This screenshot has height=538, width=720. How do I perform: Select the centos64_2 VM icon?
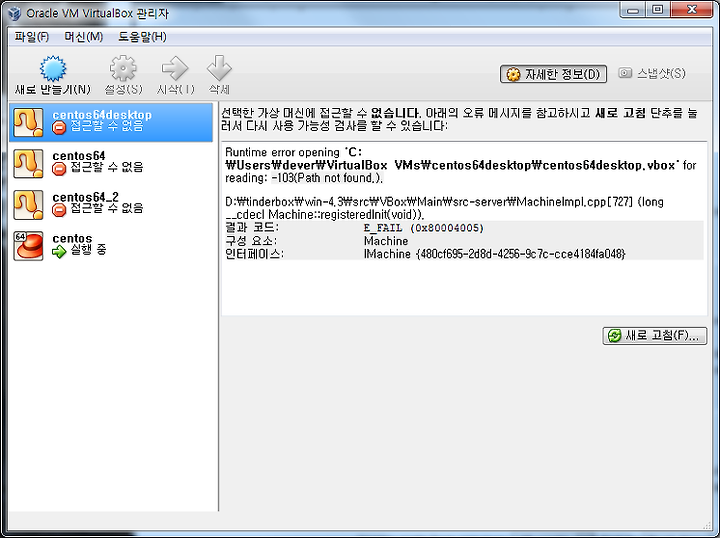point(28,205)
